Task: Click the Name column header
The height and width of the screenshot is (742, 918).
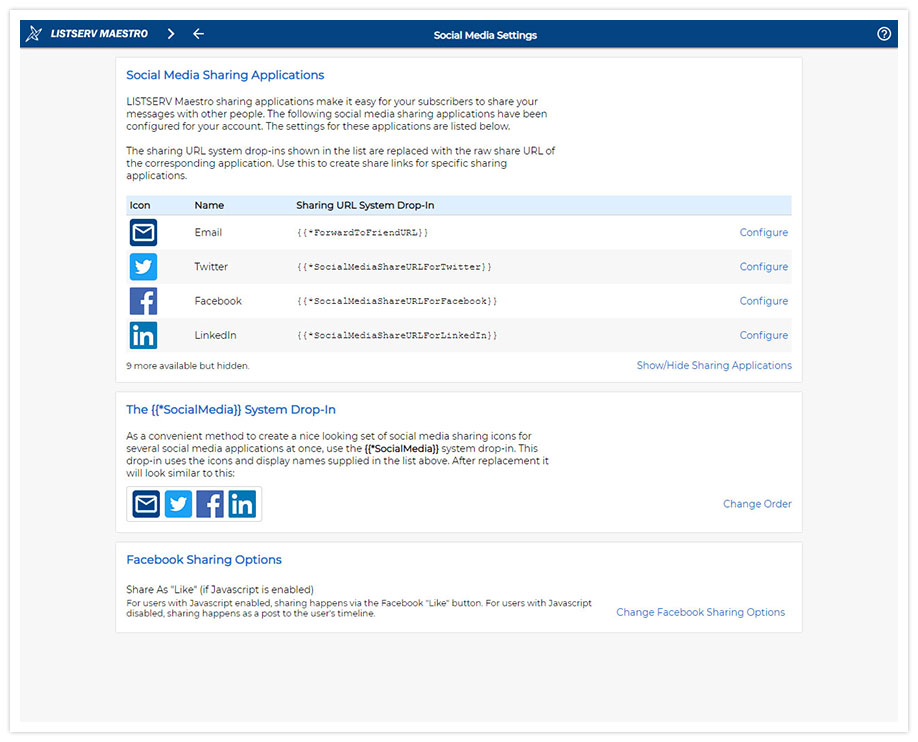Action: (x=209, y=206)
